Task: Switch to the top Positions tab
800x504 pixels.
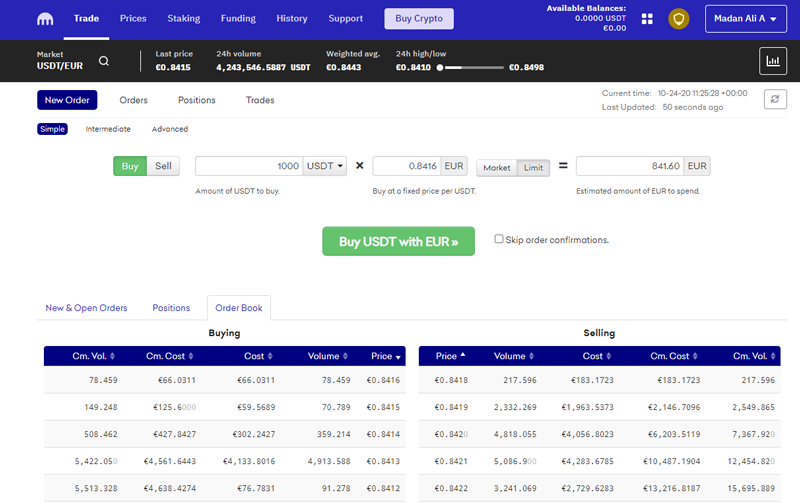Action: (196, 100)
